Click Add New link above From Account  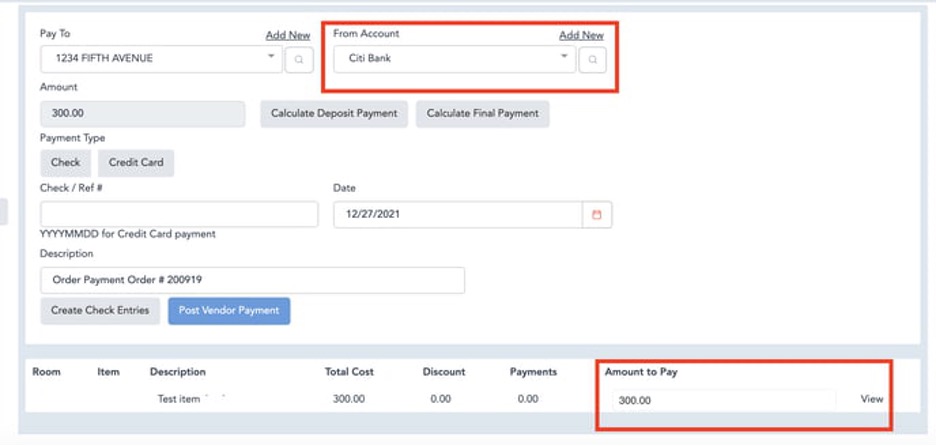click(x=581, y=35)
